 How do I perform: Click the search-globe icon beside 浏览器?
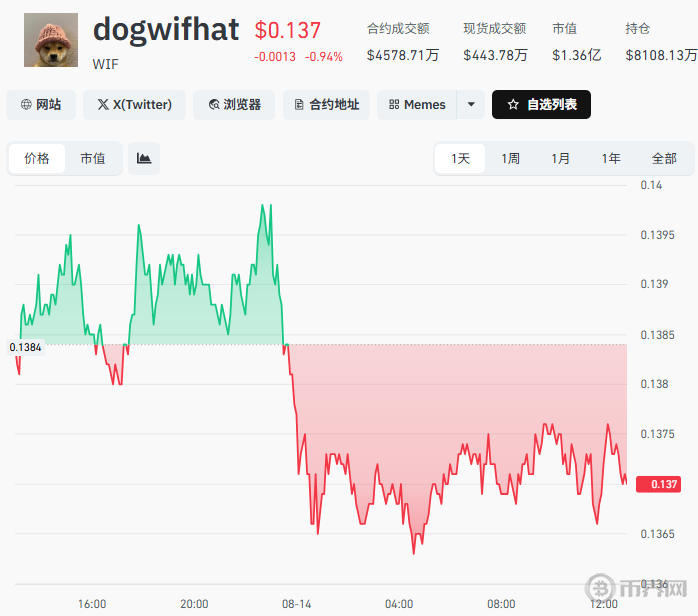(214, 105)
